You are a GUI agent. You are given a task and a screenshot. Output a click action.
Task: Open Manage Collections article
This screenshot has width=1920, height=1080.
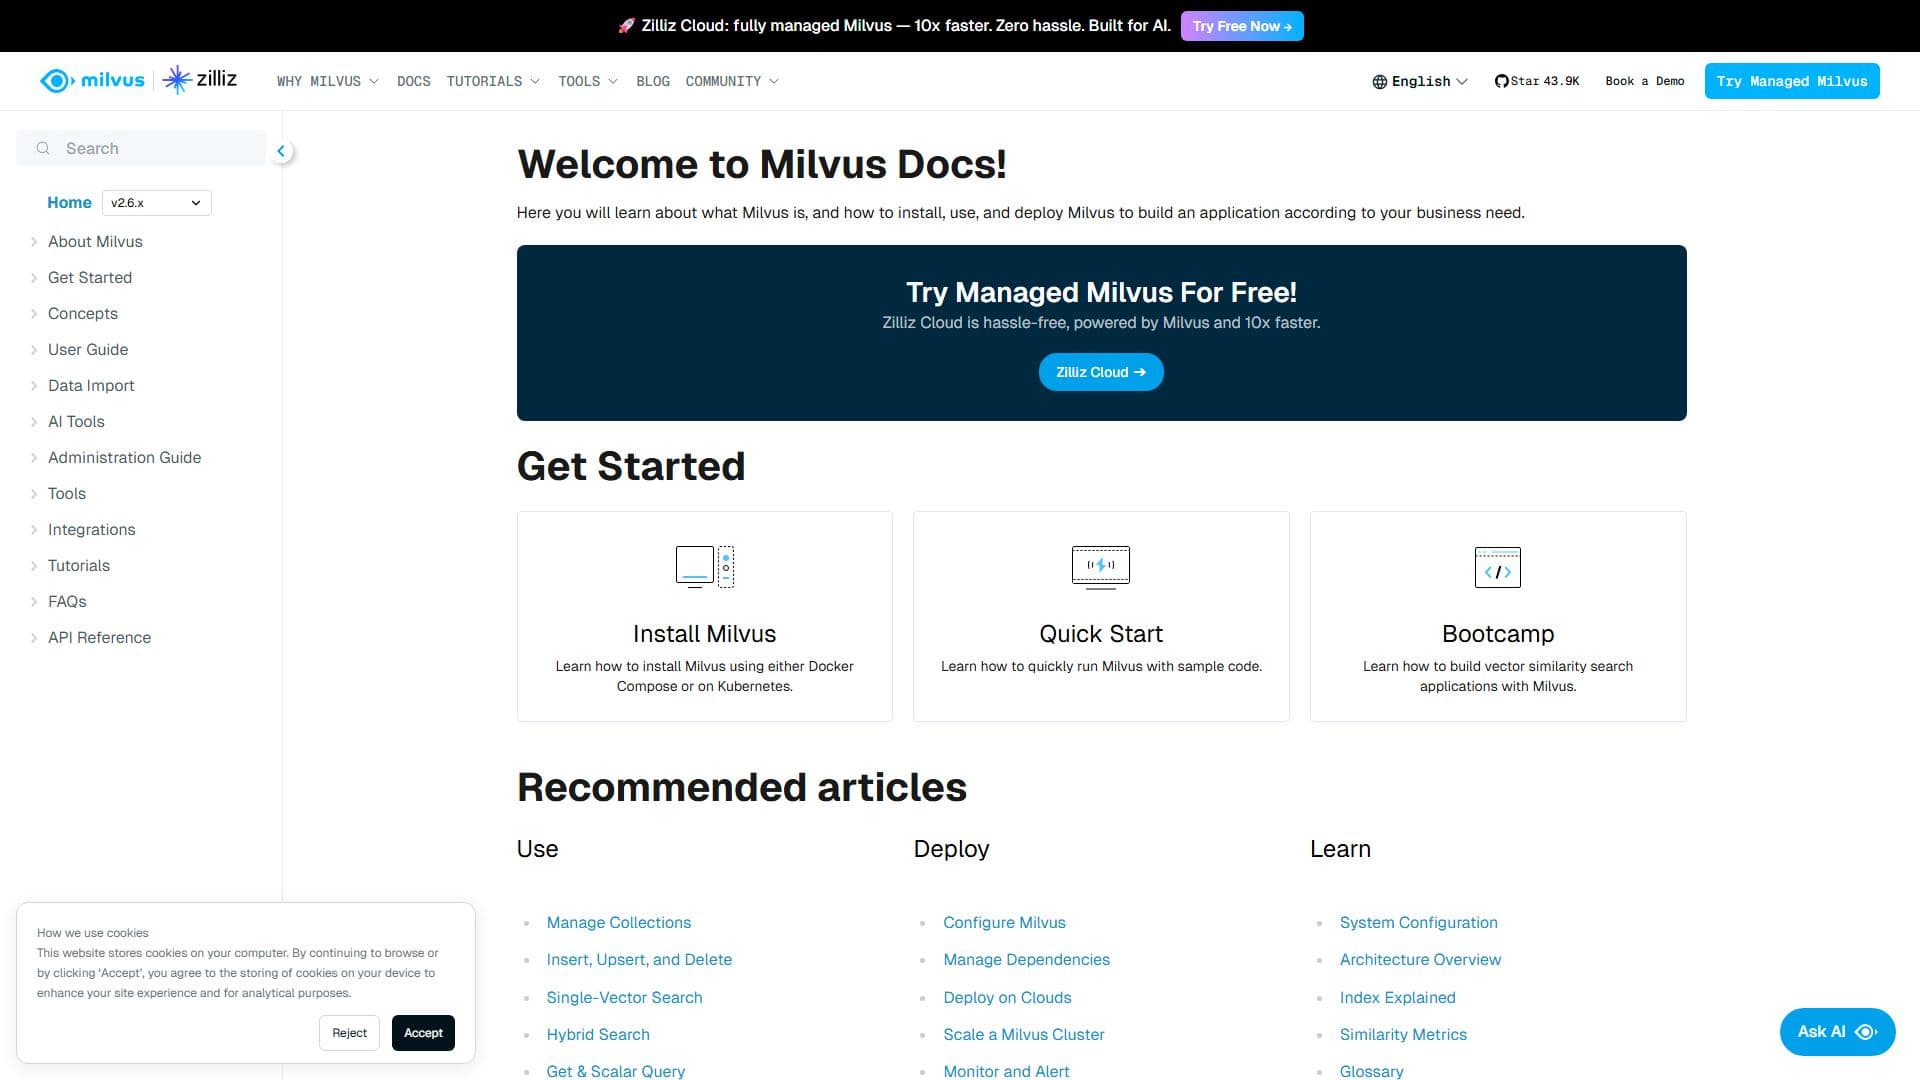[x=619, y=923]
